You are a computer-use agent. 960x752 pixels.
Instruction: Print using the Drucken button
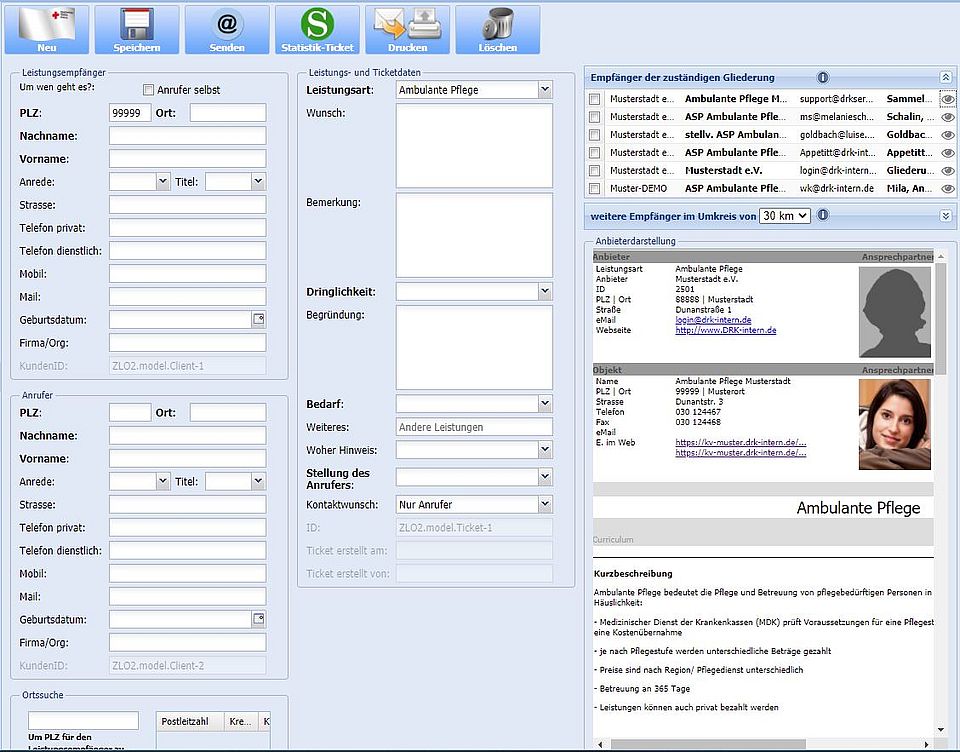click(407, 29)
